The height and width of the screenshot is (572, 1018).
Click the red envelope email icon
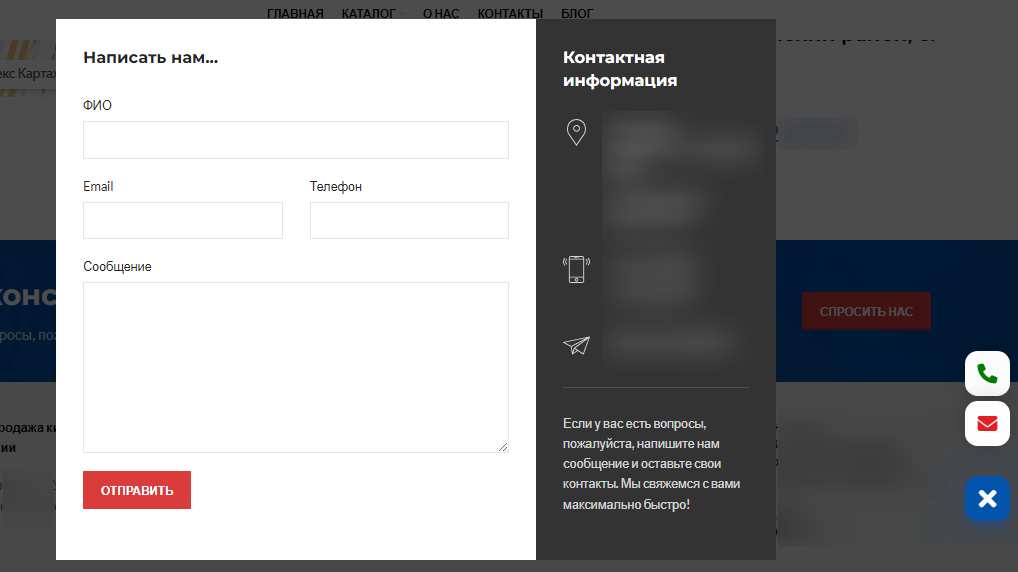point(987,423)
